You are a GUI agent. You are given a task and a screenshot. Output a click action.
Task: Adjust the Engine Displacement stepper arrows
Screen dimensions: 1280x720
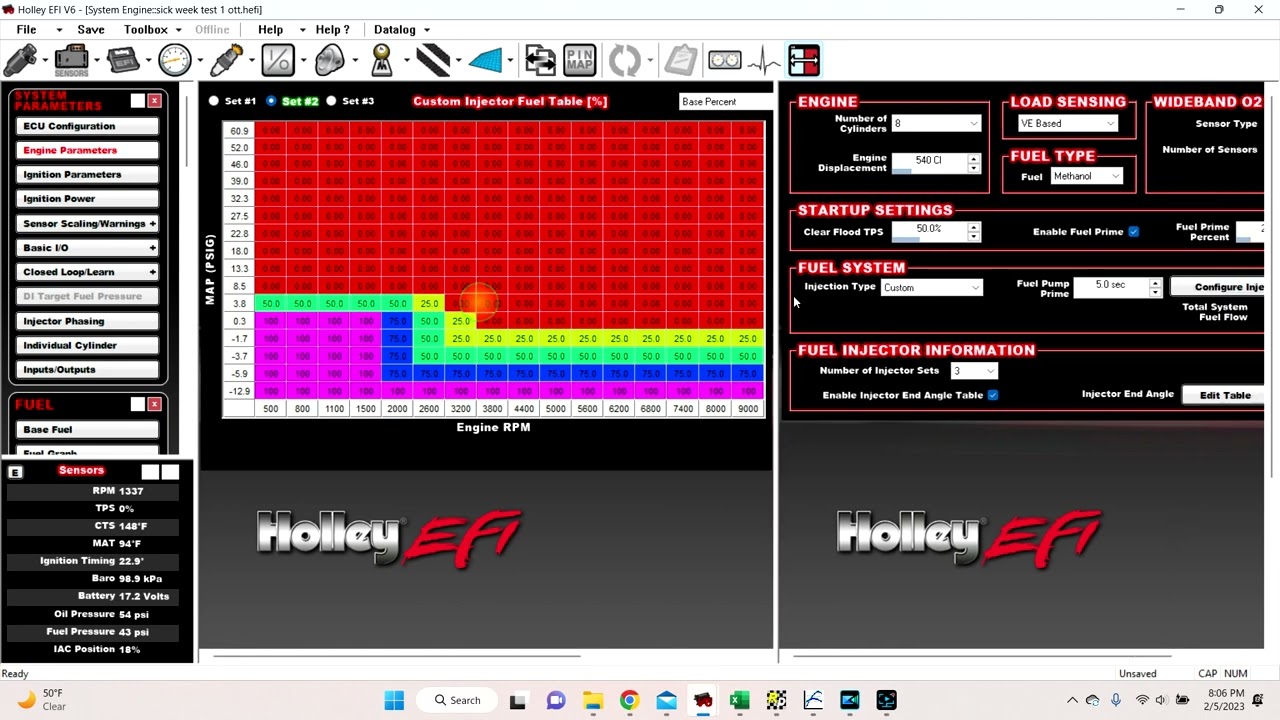tap(973, 163)
